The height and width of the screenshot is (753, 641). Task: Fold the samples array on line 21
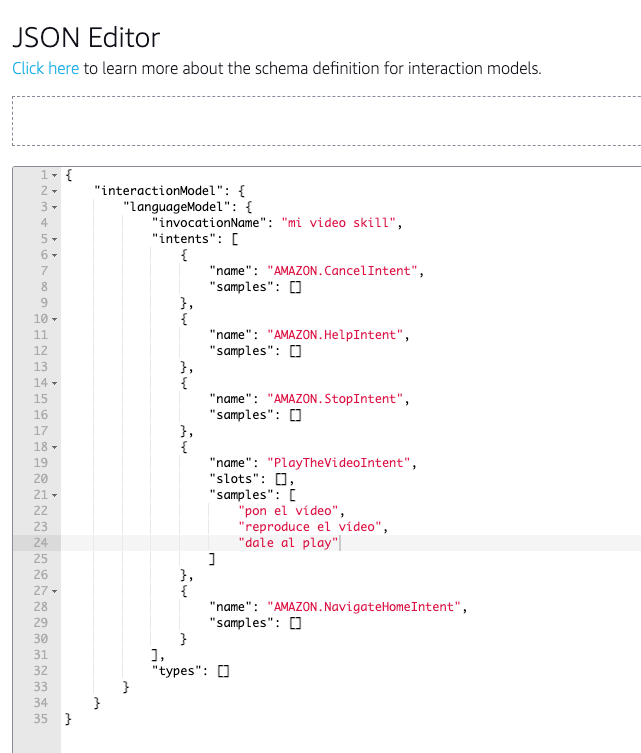tap(54, 495)
